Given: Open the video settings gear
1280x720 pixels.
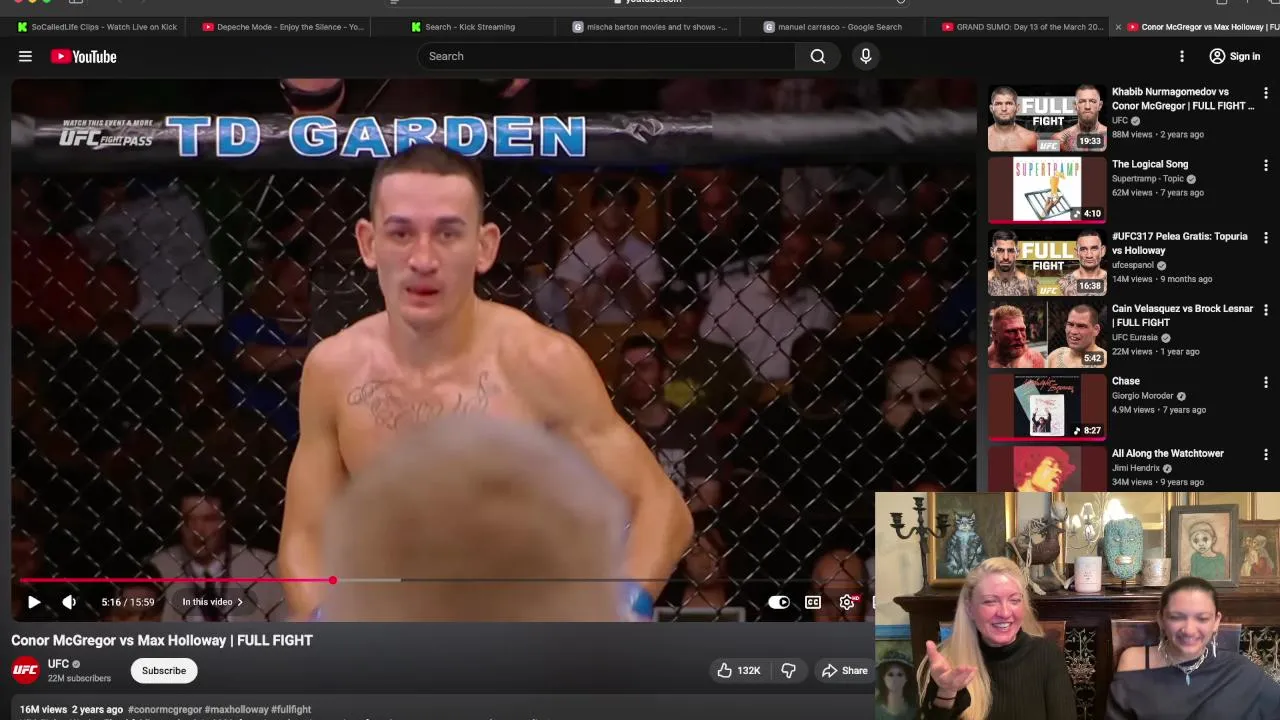Looking at the screenshot, I should tap(847, 602).
